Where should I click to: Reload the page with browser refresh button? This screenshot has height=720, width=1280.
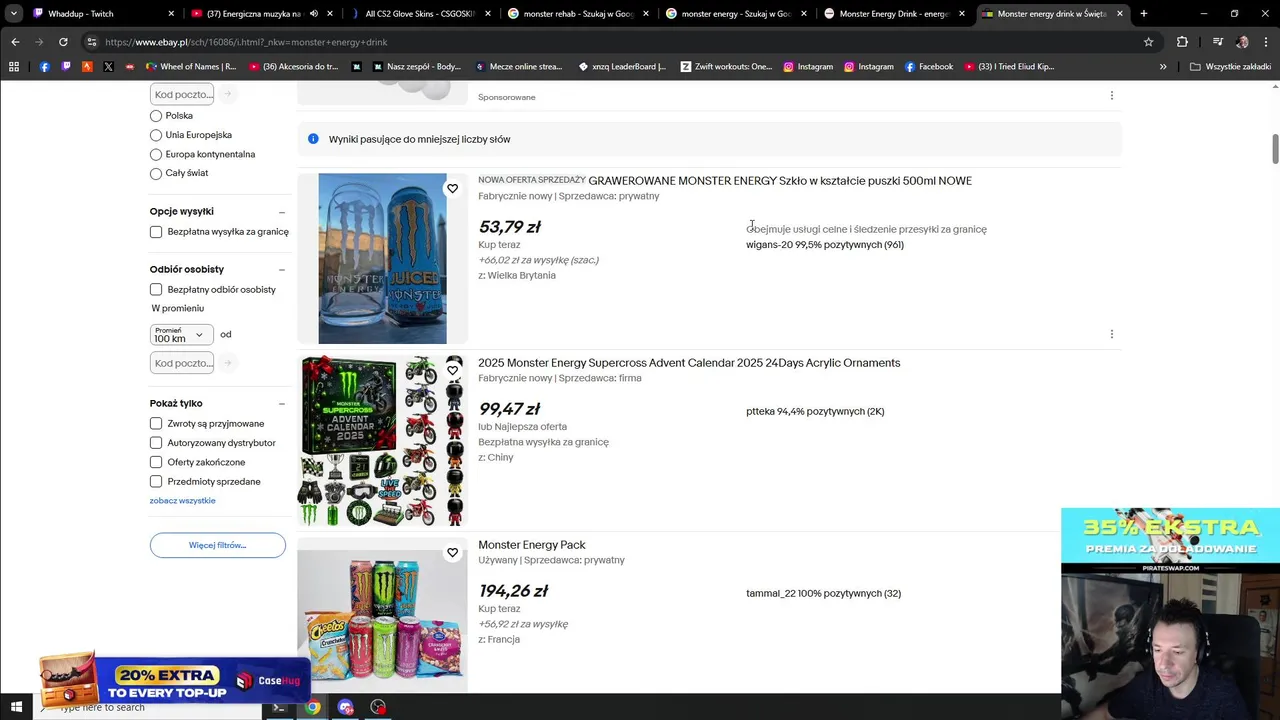point(63,42)
